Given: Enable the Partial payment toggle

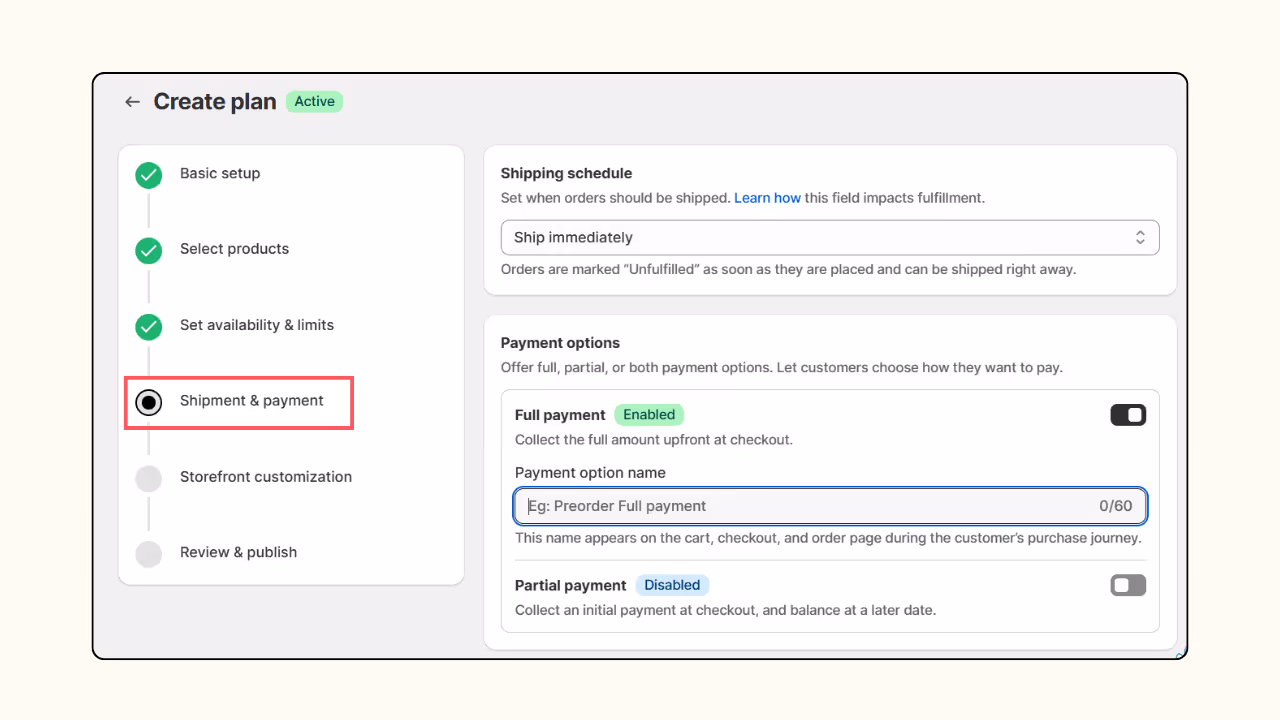Looking at the screenshot, I should pos(1128,585).
